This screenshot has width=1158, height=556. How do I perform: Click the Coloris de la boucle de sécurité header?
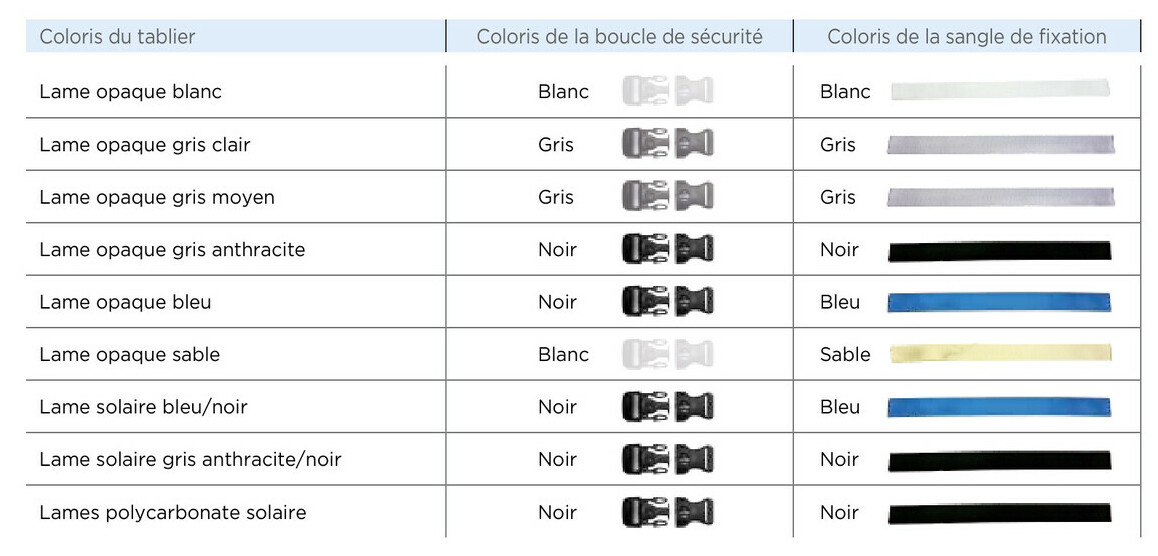click(x=619, y=37)
